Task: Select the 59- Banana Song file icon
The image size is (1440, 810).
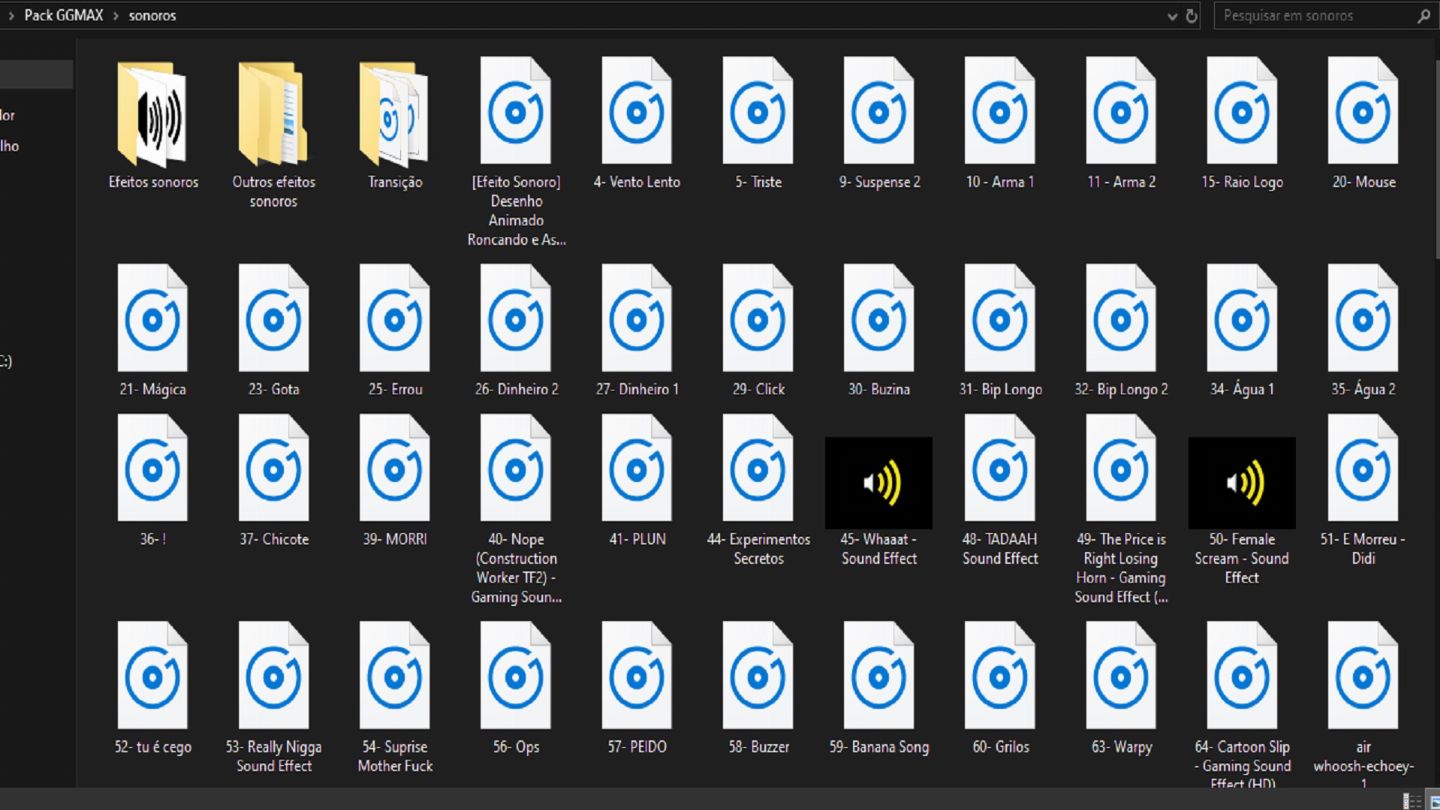Action: pos(878,676)
